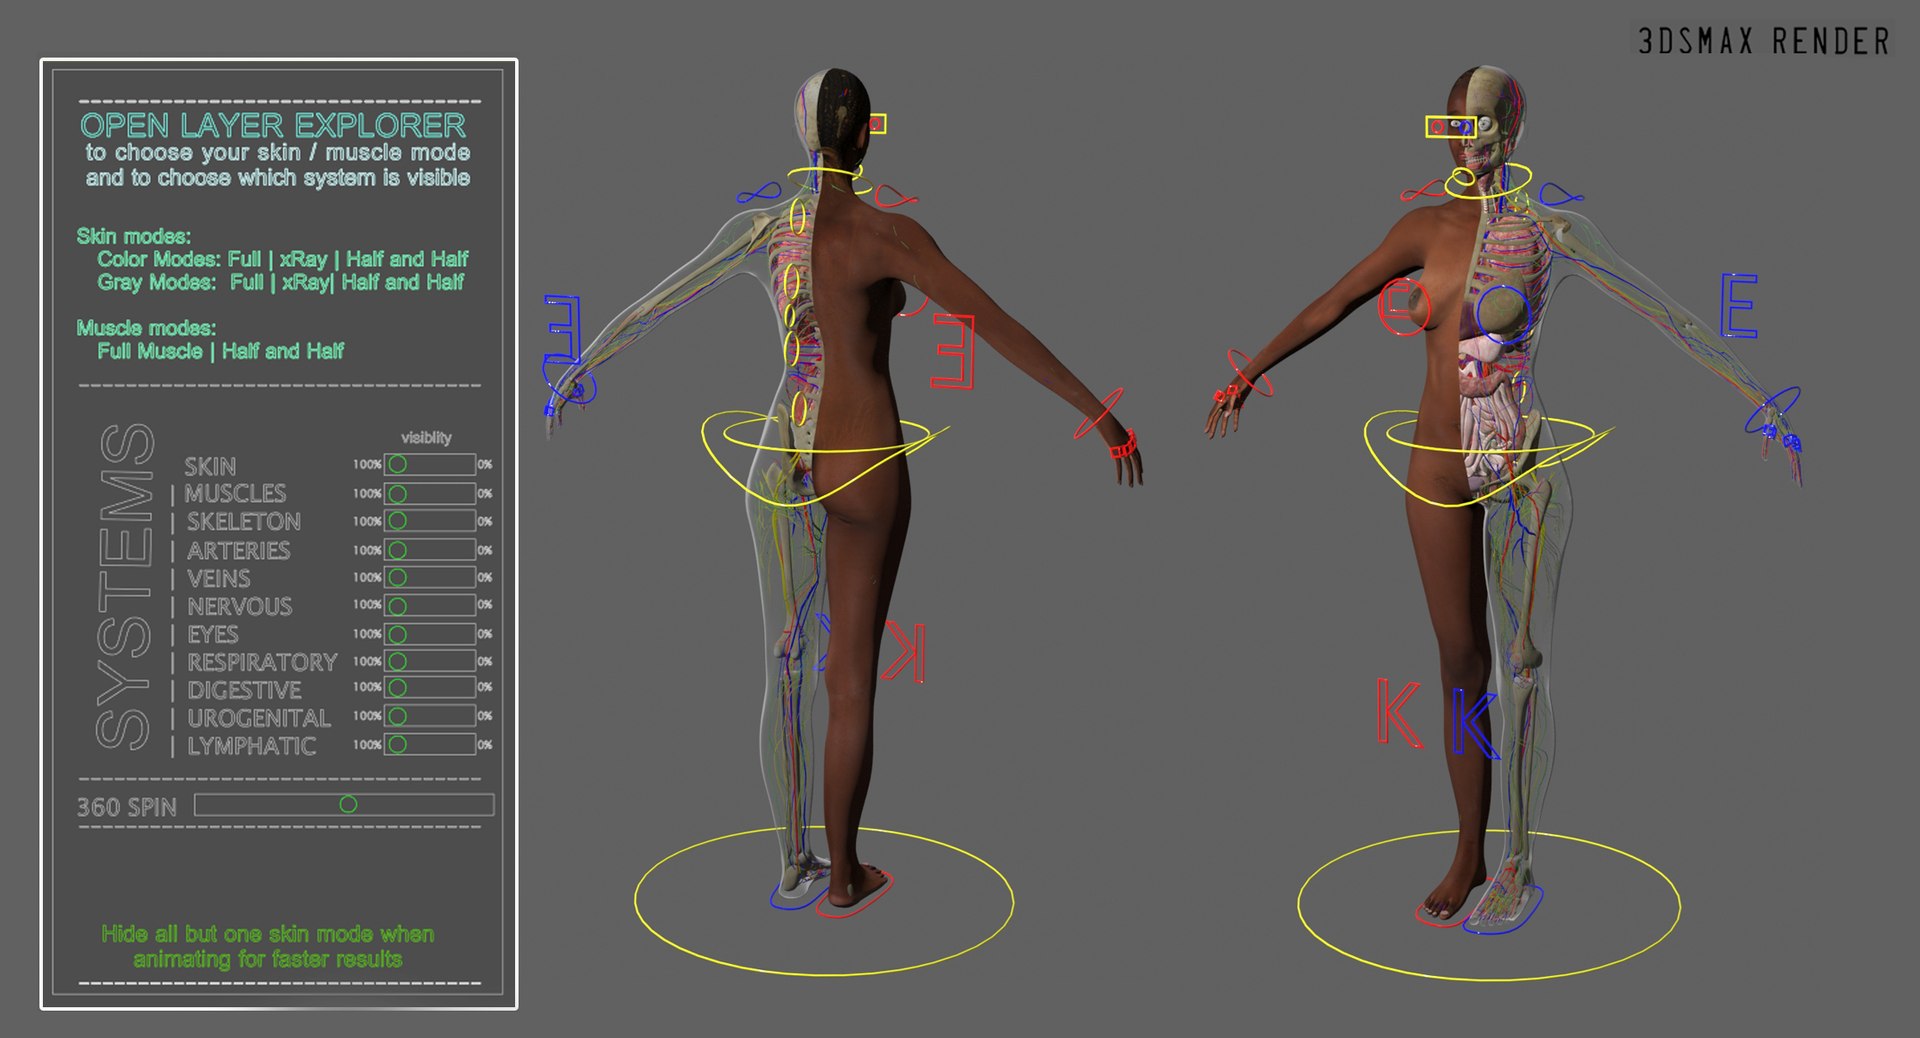Pick blue clavicle loop on front-view figure

pos(1561,193)
